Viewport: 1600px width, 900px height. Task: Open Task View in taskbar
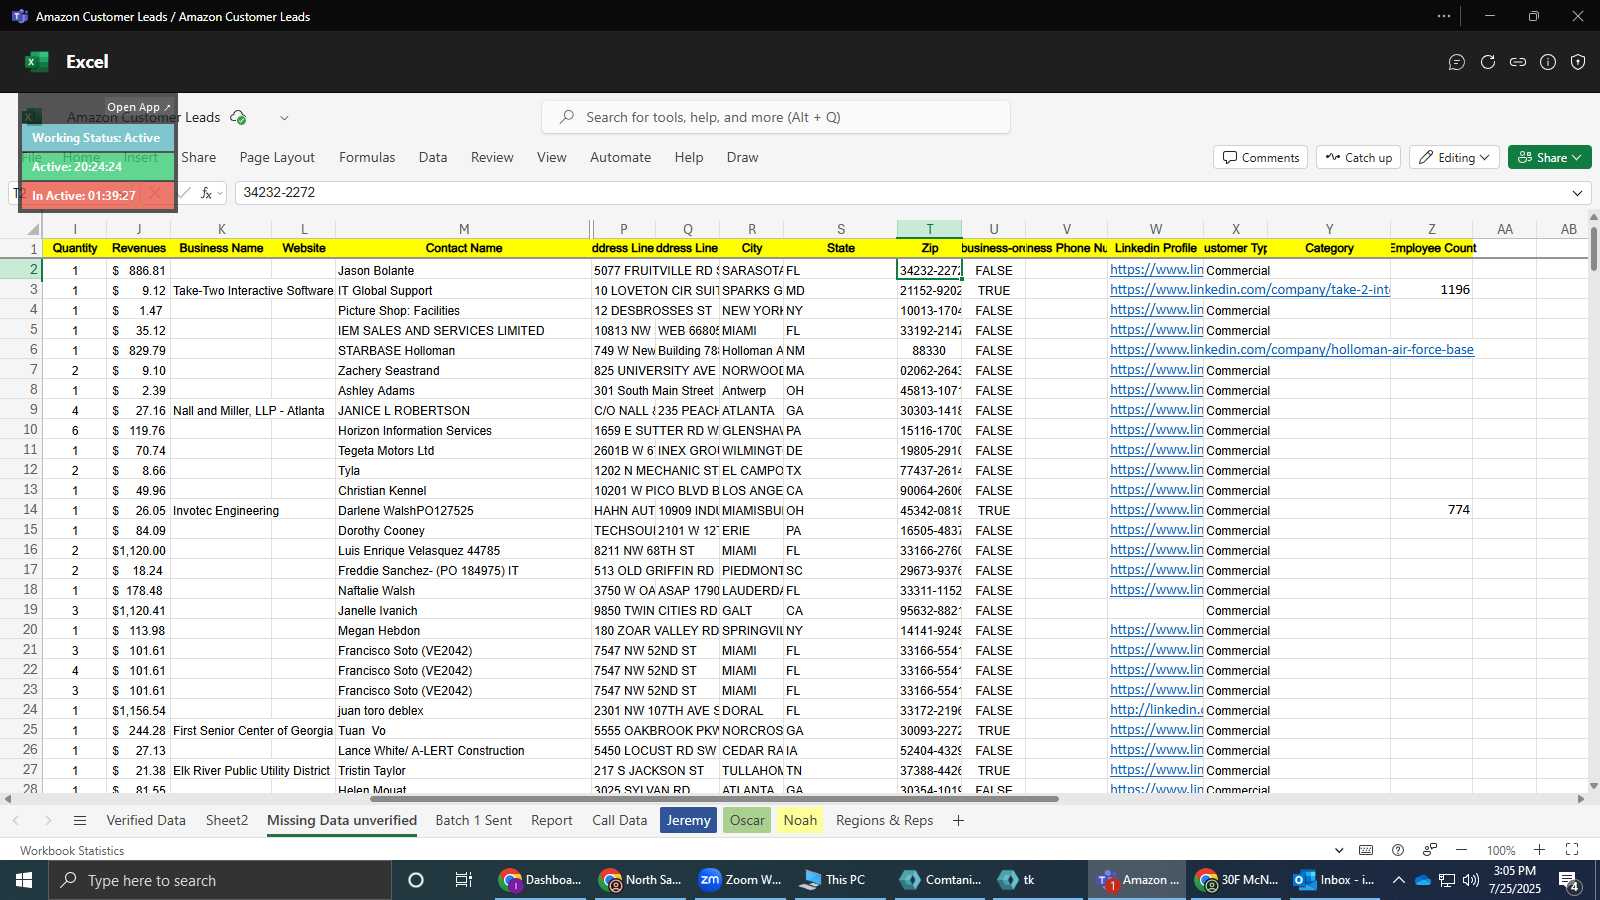tap(464, 880)
